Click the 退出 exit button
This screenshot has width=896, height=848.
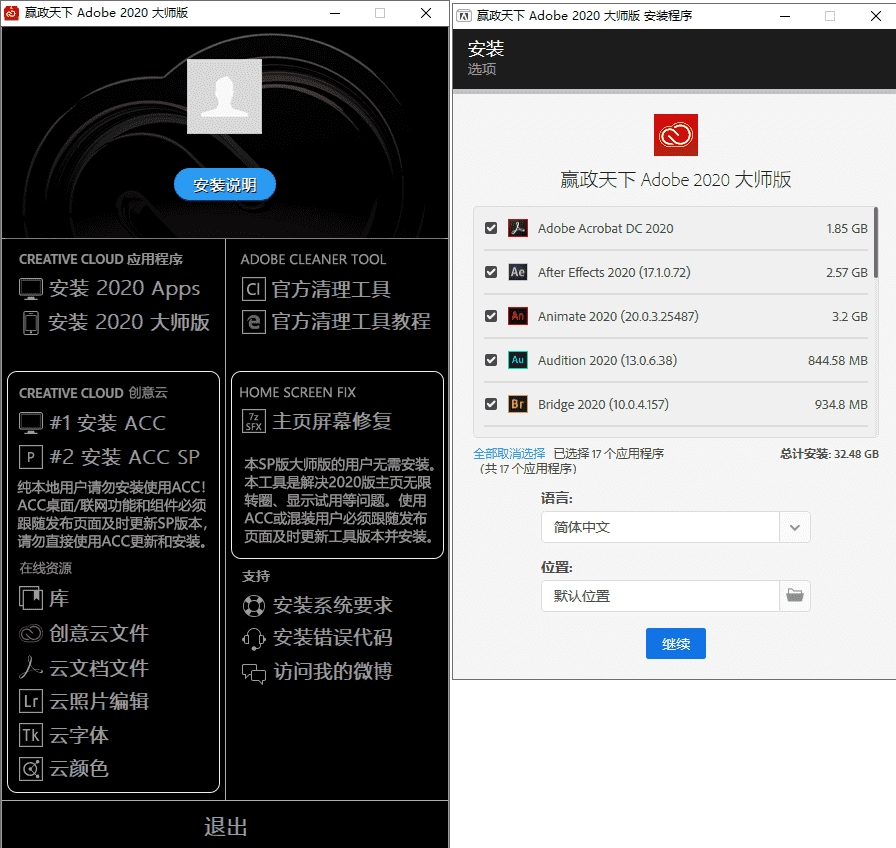point(225,827)
